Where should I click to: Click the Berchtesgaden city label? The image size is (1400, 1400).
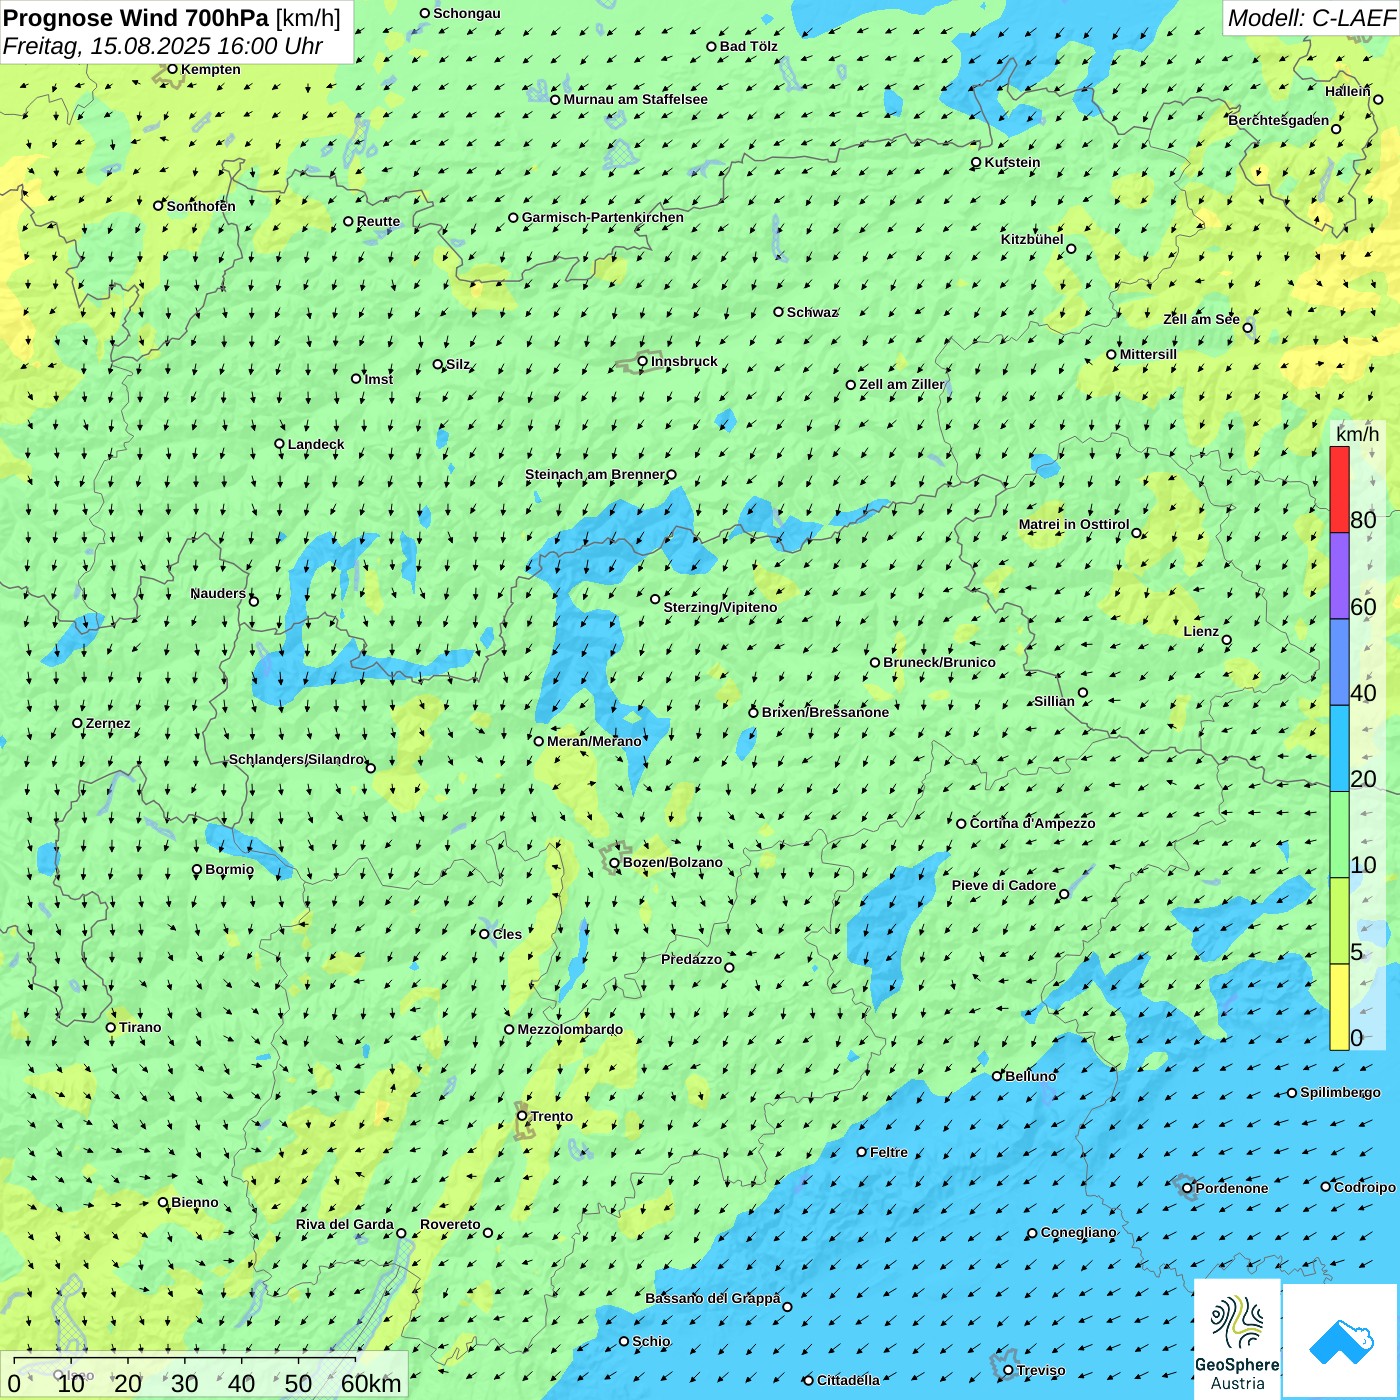click(x=1279, y=120)
